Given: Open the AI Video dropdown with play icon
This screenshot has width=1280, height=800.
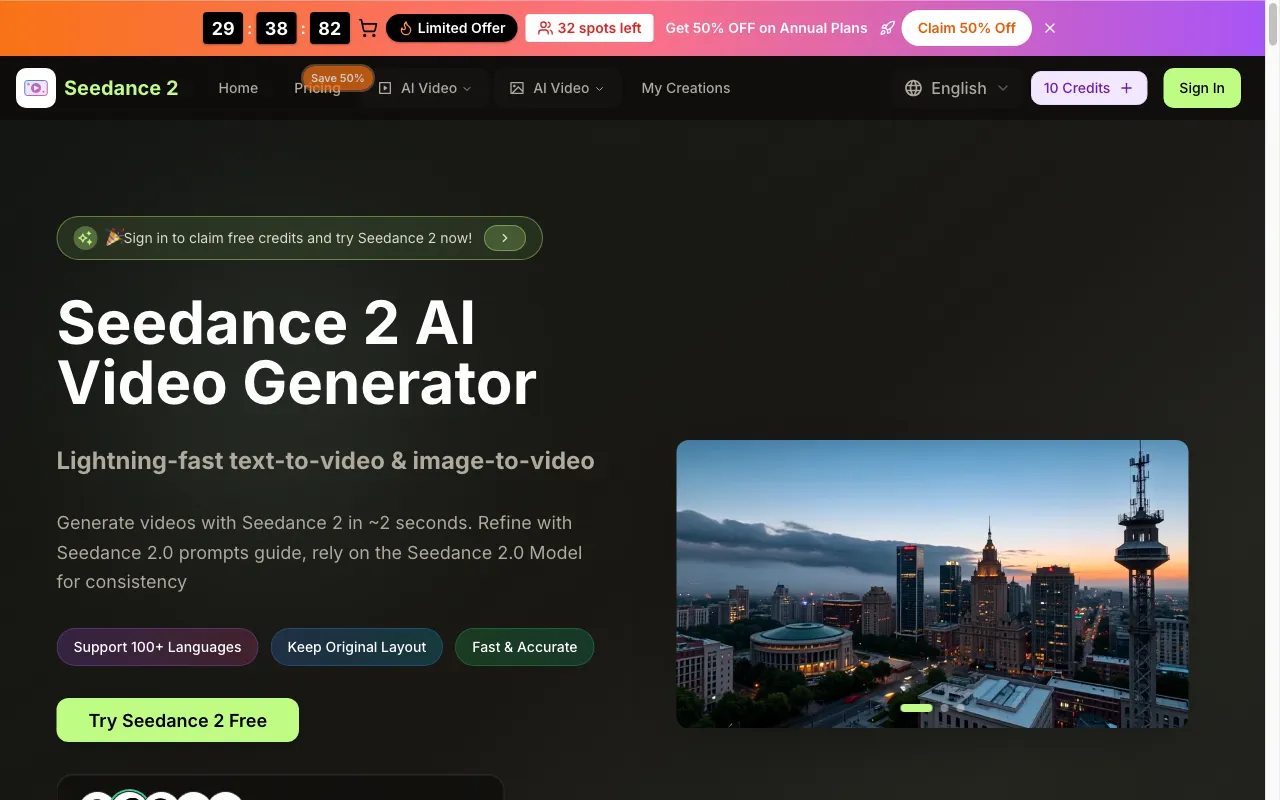Looking at the screenshot, I should pos(425,88).
